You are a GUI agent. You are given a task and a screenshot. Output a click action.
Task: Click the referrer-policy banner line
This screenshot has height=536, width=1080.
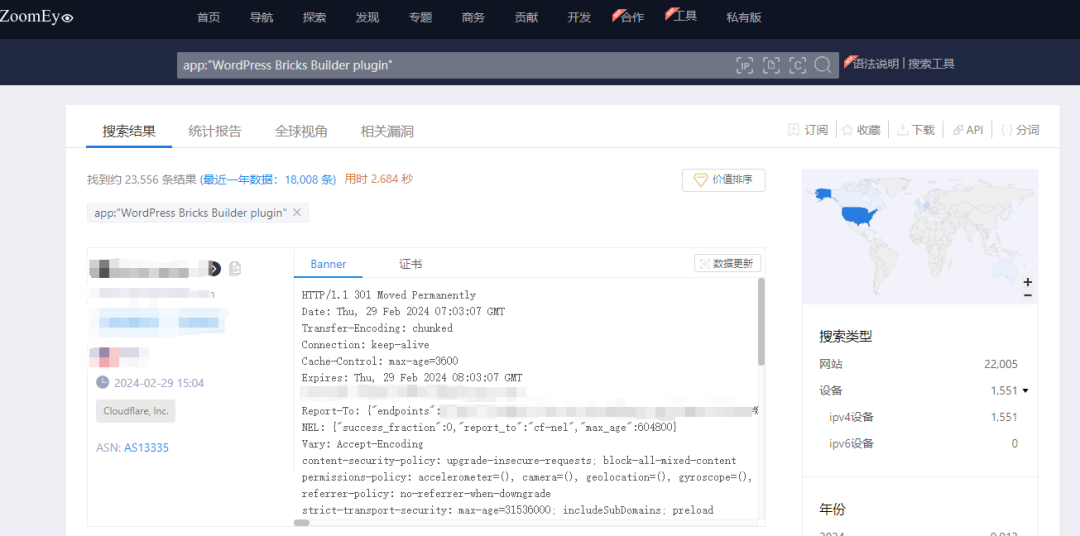click(x=426, y=493)
